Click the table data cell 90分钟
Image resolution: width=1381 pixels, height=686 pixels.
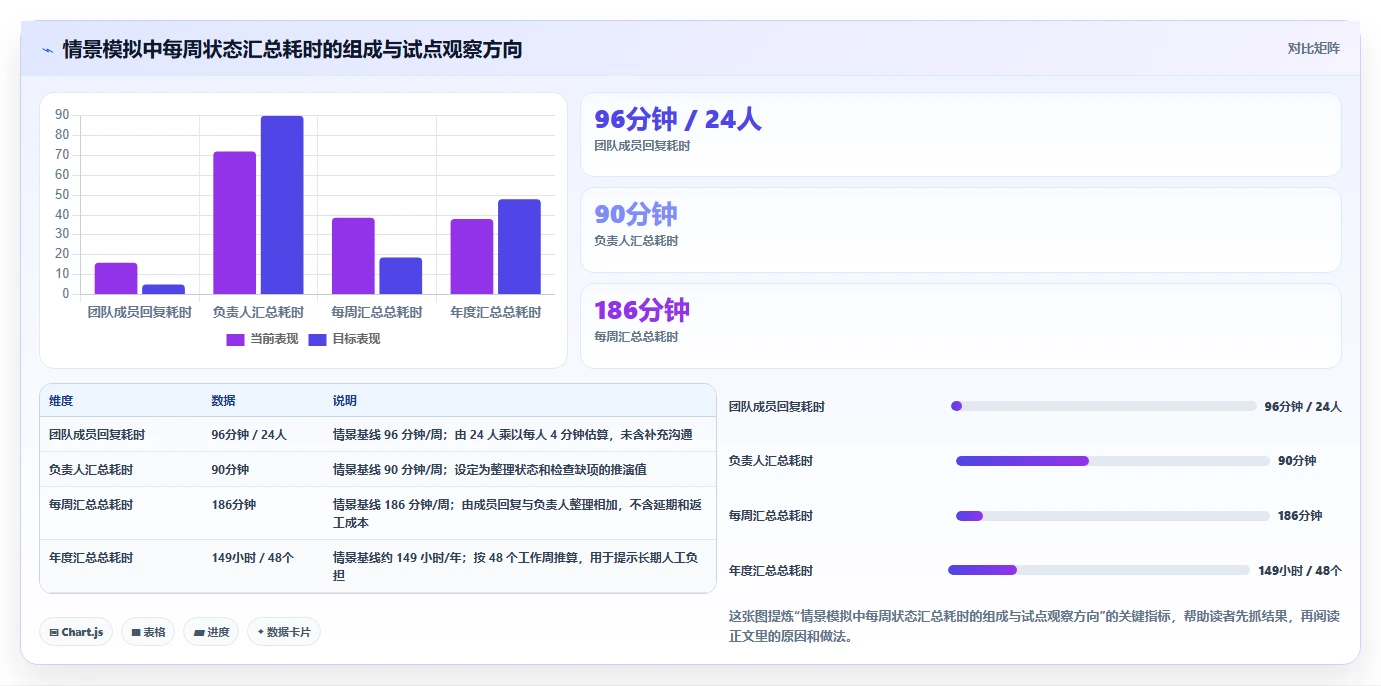point(230,469)
